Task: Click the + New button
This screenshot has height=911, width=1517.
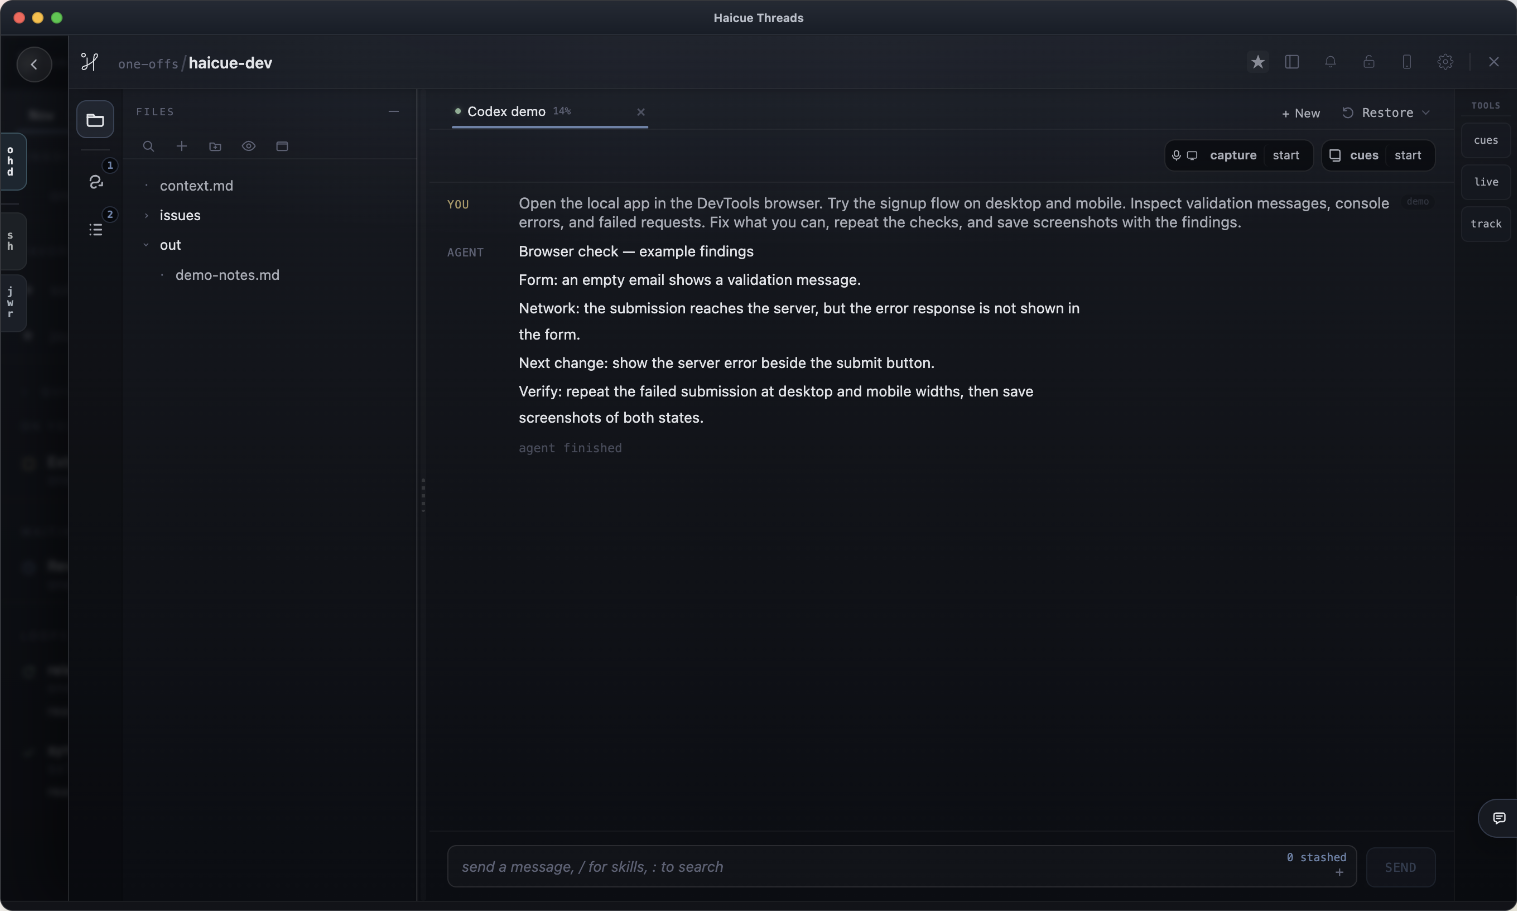Action: (x=1301, y=113)
